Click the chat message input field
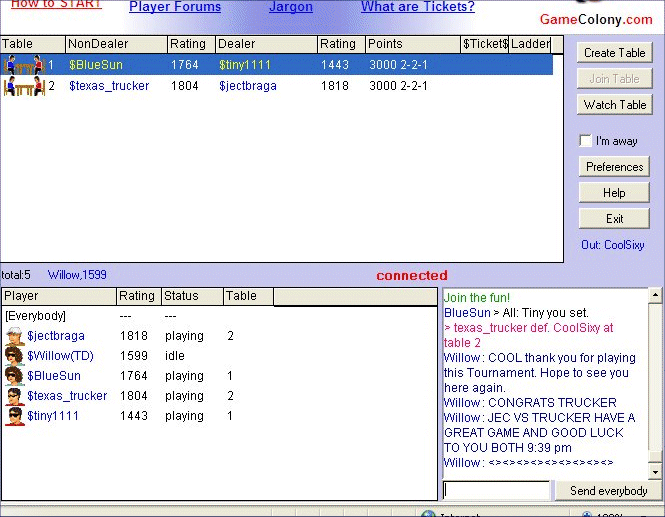Viewport: 665px width, 517px height. (x=496, y=491)
